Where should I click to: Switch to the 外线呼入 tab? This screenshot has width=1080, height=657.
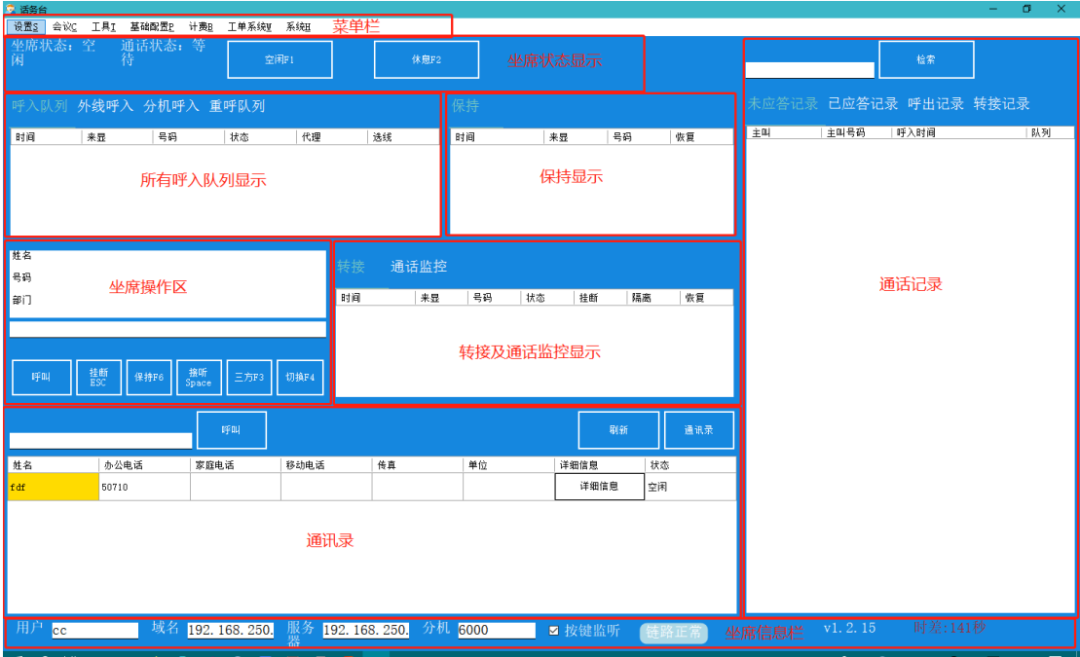click(x=105, y=106)
